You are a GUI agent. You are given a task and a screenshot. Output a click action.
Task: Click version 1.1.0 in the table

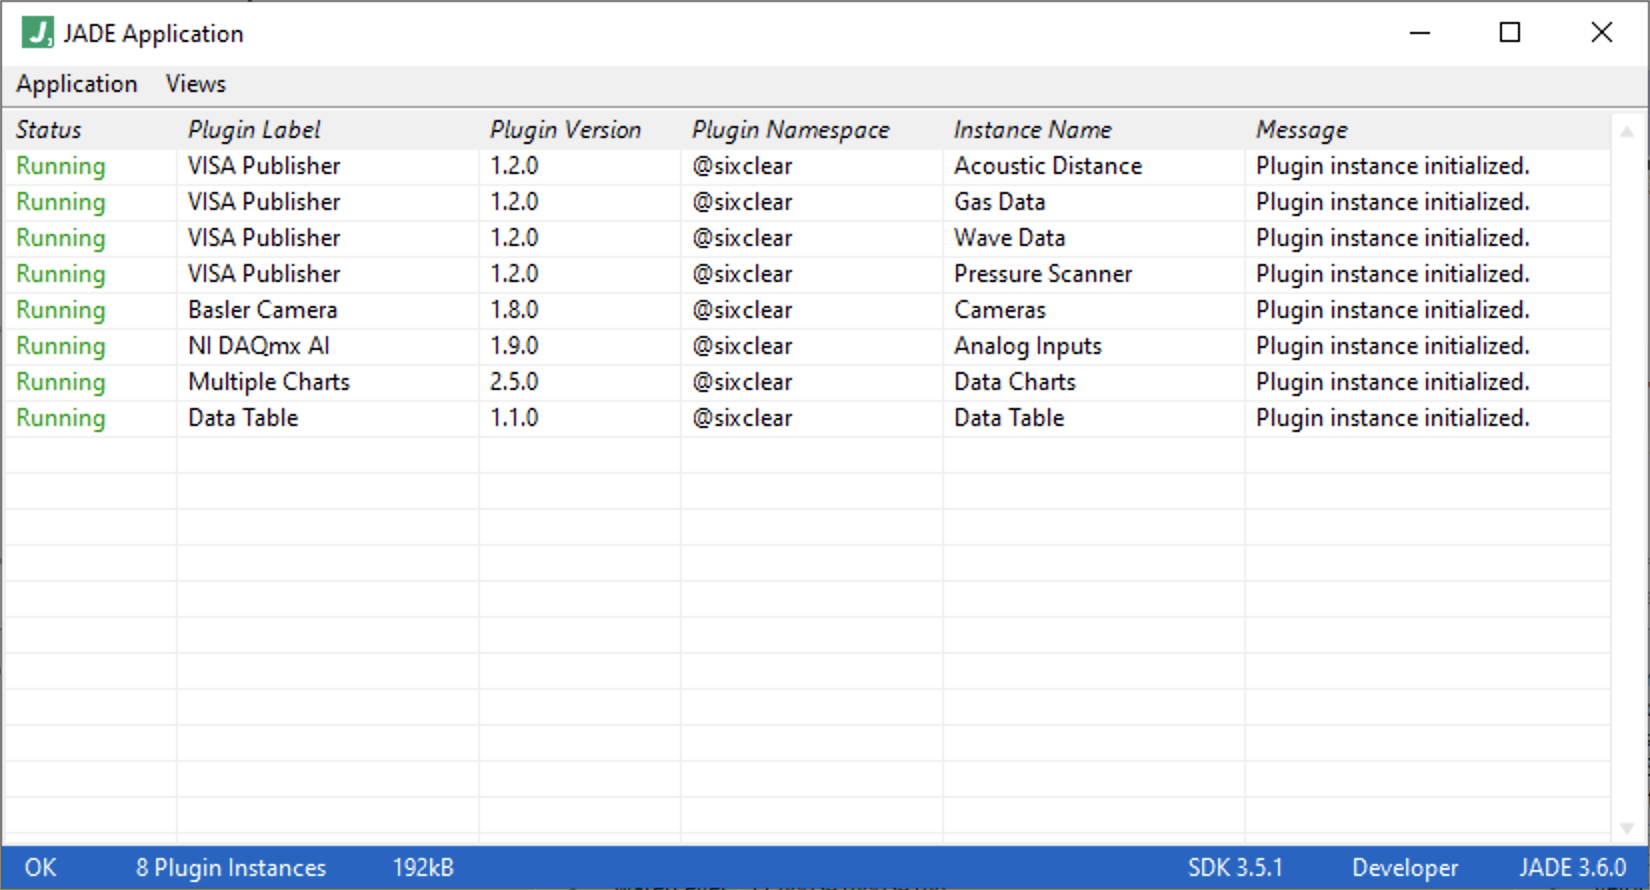pos(514,418)
